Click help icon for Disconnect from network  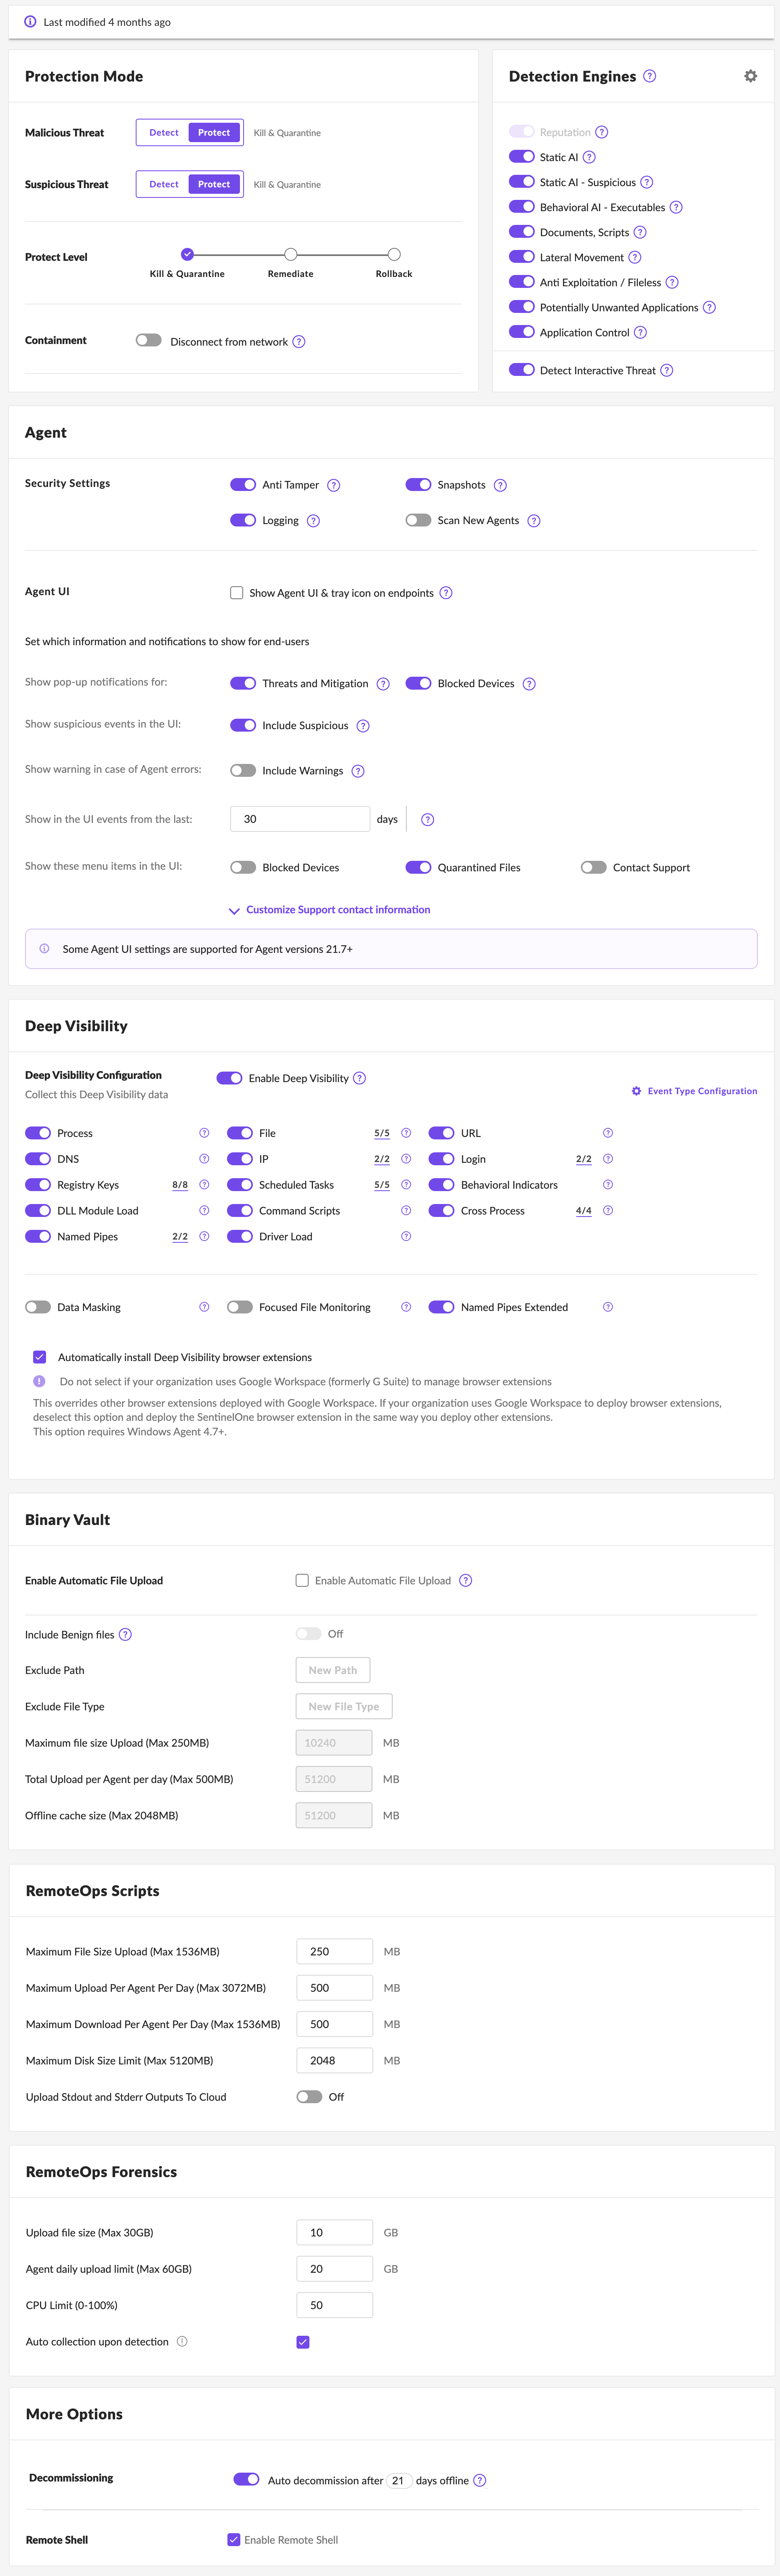[x=299, y=342]
